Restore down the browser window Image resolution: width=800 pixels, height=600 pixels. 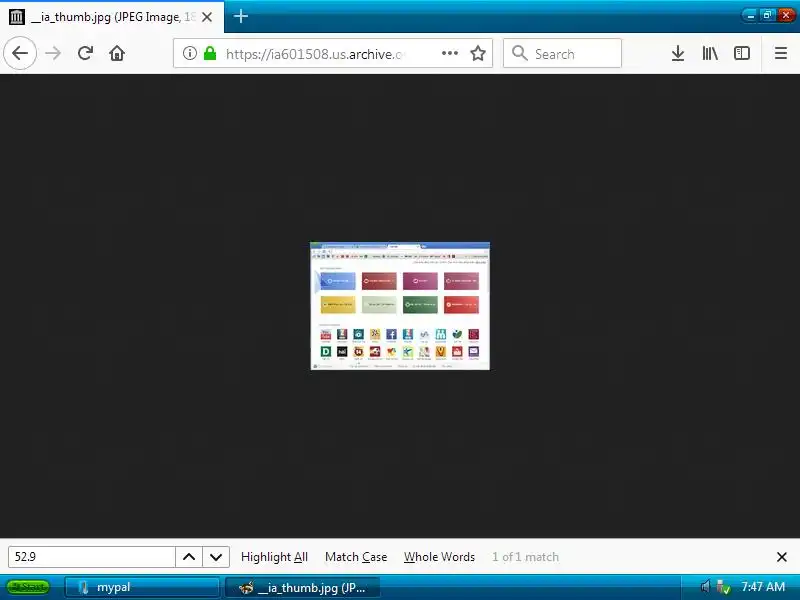click(767, 15)
